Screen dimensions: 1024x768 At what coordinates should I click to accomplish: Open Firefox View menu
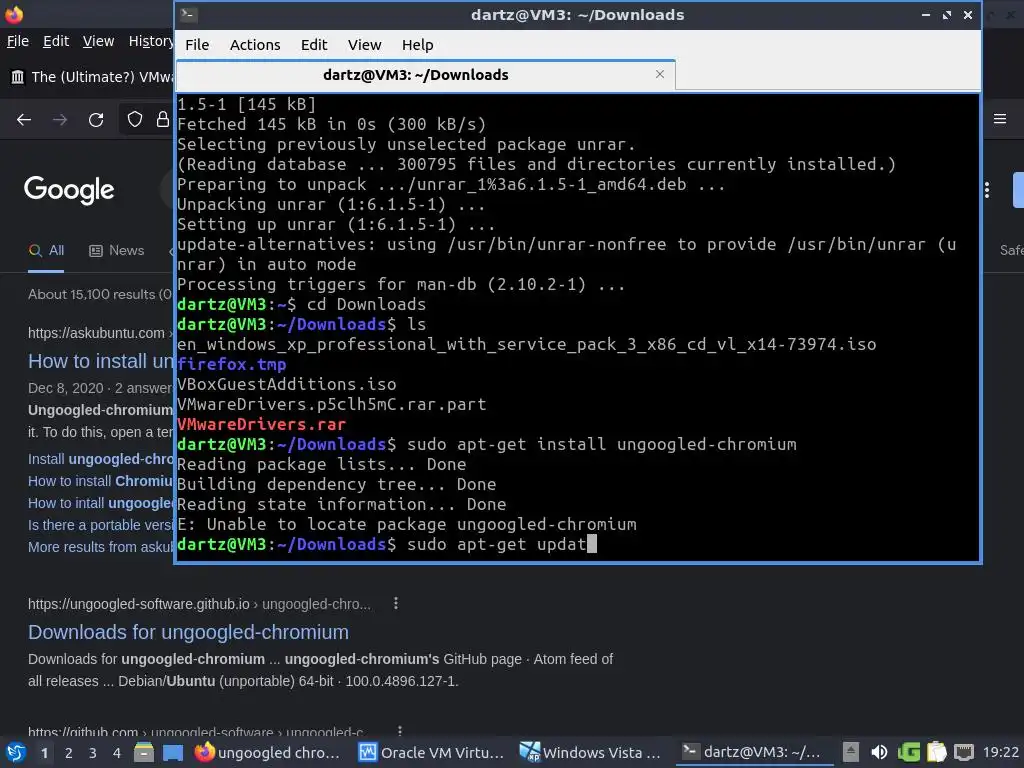pyautogui.click(x=98, y=41)
